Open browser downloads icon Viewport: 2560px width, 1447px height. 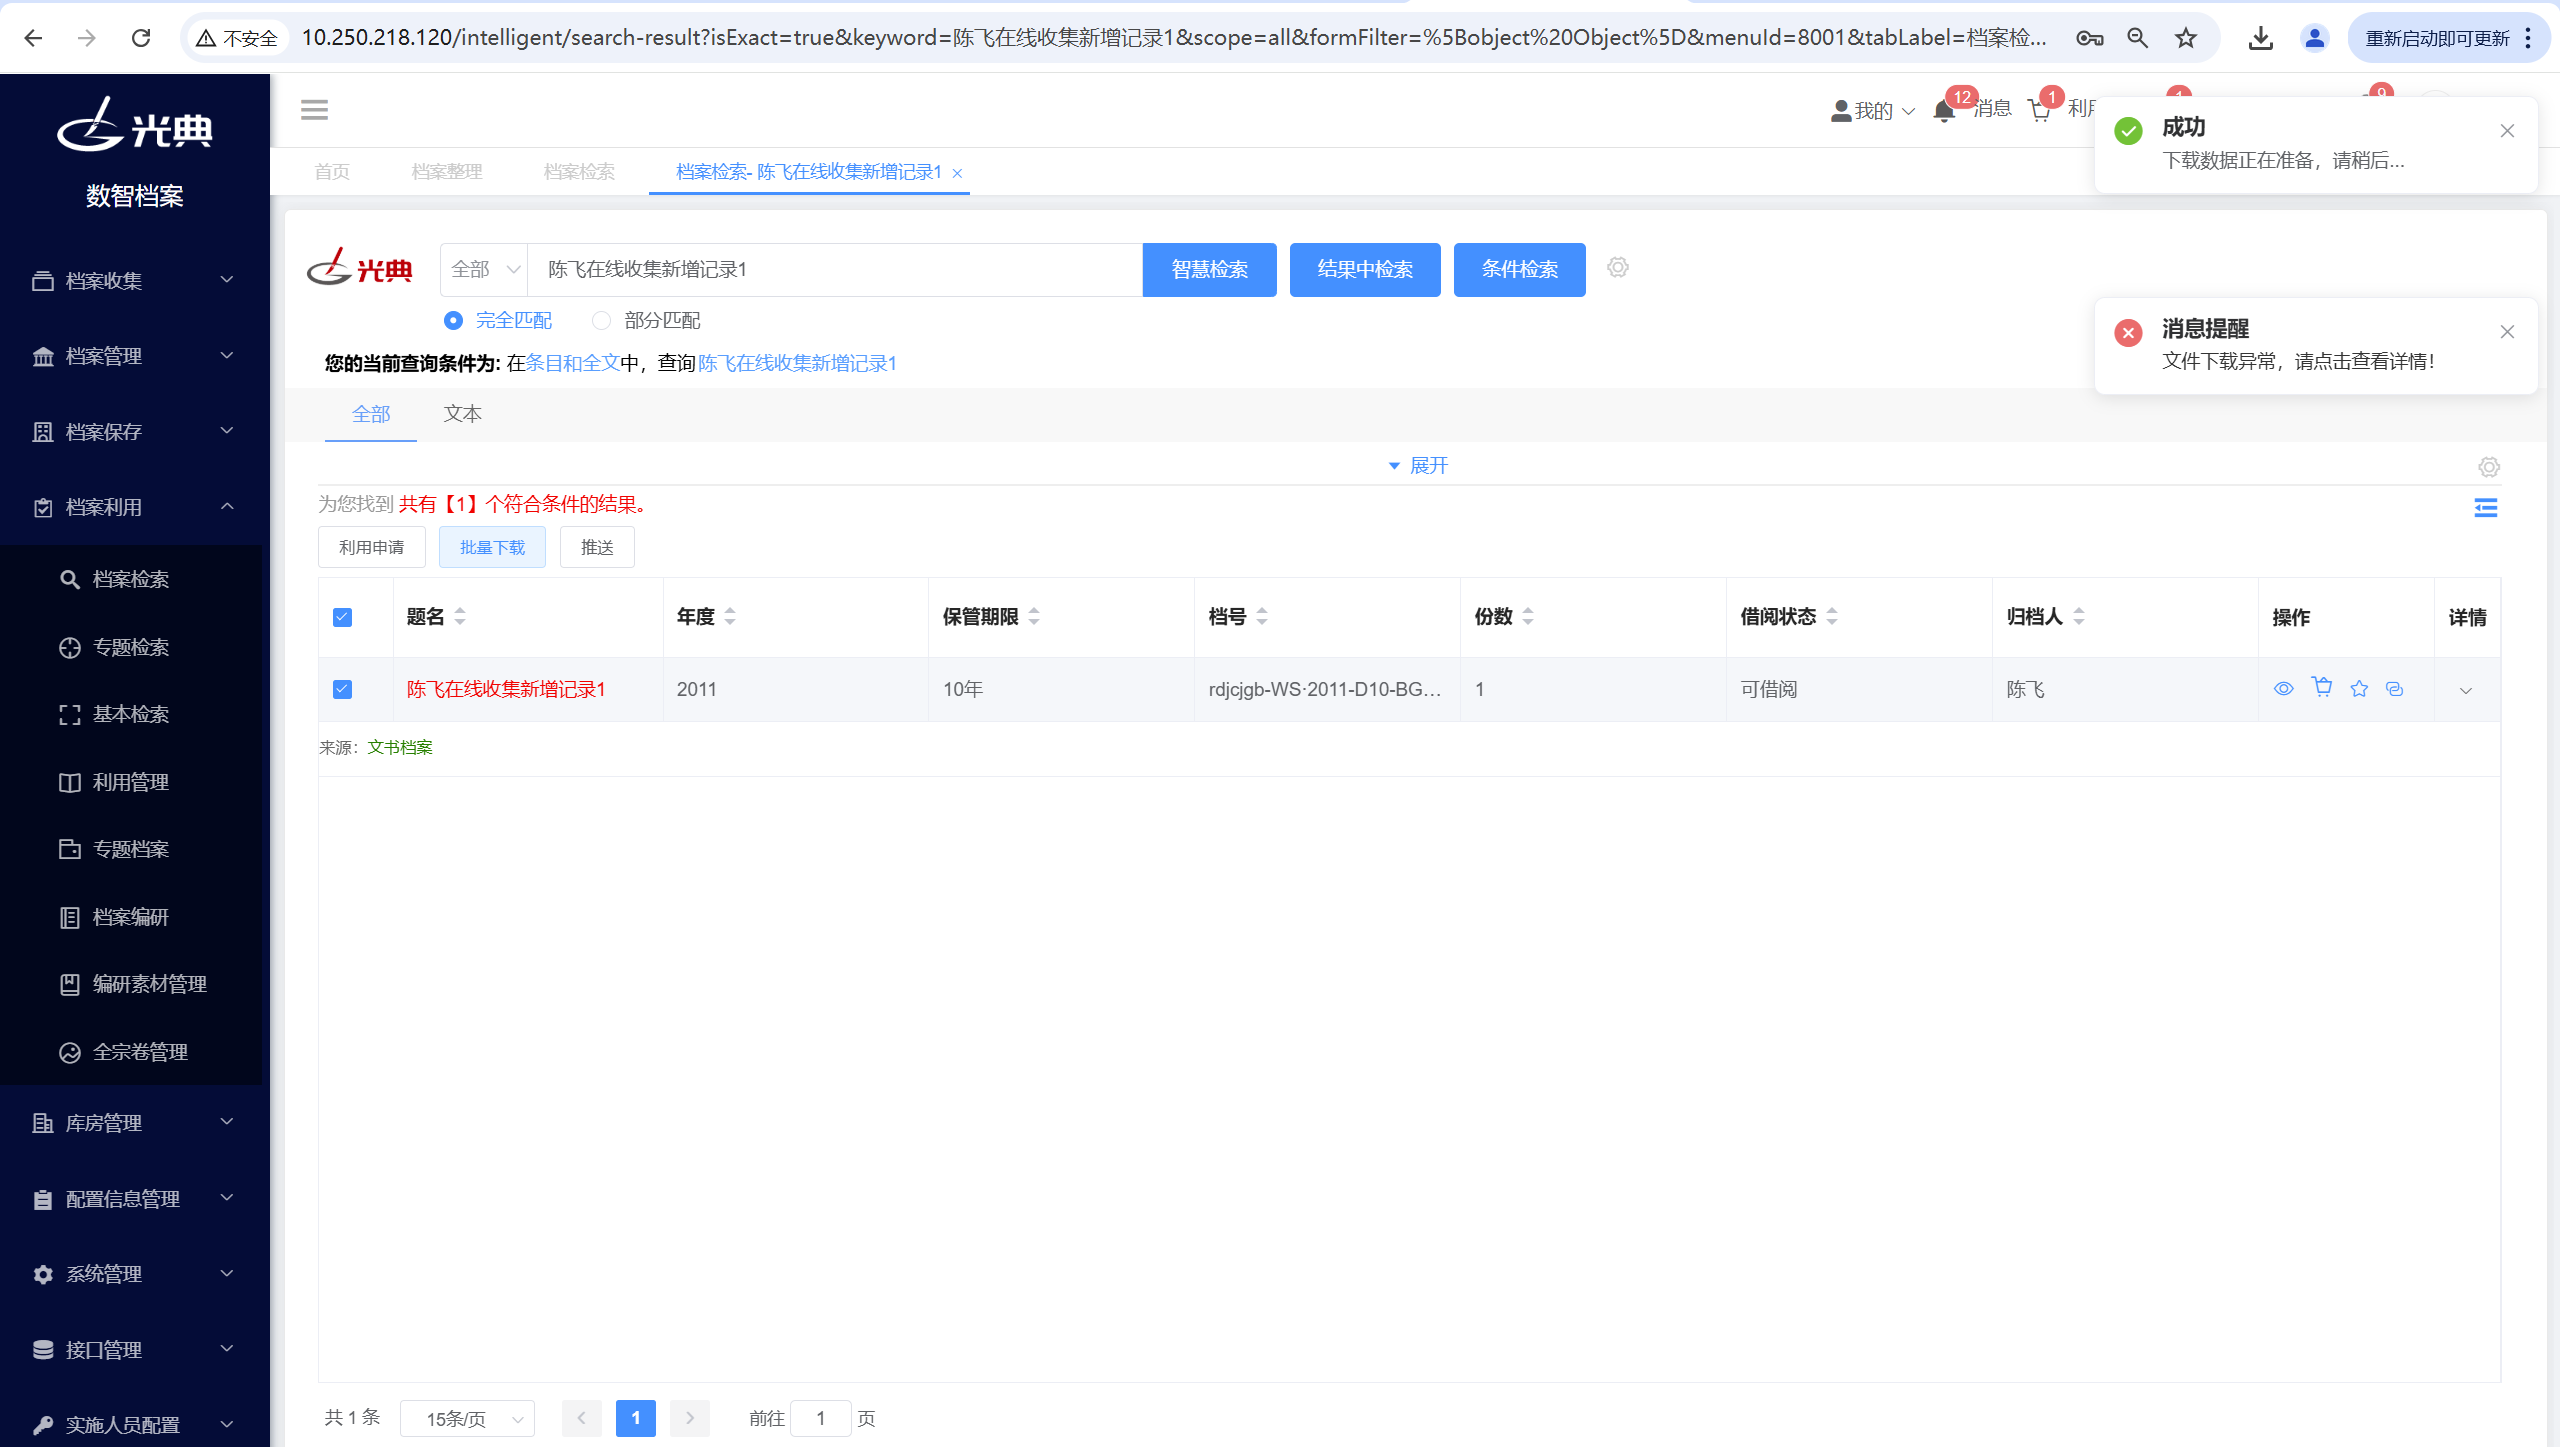pos(2260,38)
